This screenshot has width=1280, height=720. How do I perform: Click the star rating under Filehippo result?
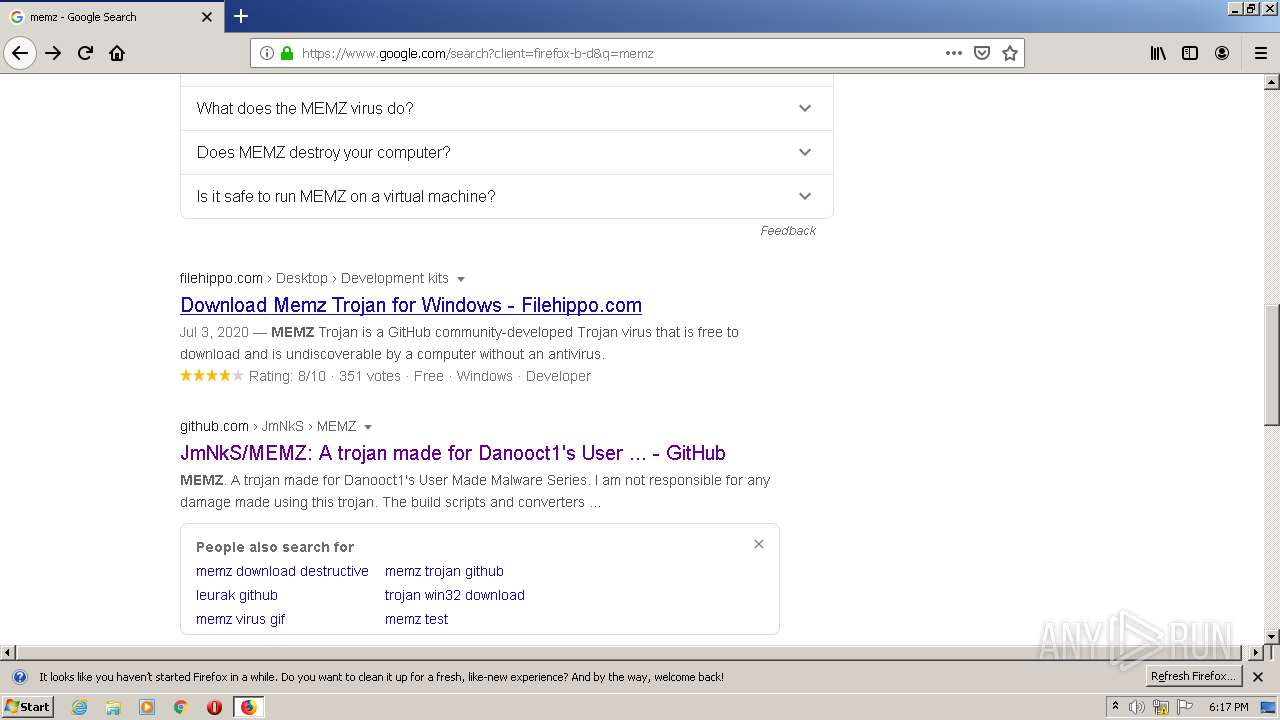click(x=212, y=376)
